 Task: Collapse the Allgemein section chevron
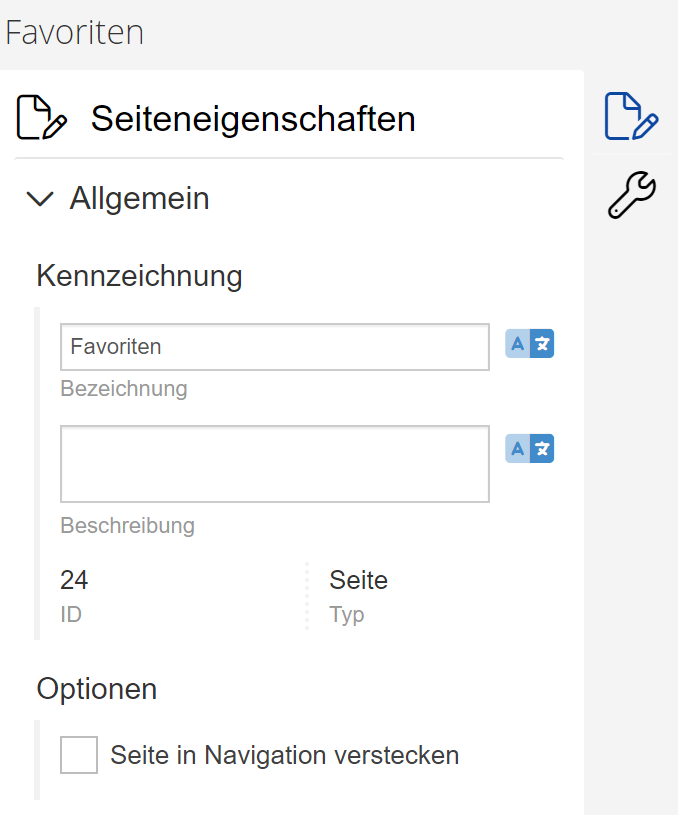[x=40, y=199]
